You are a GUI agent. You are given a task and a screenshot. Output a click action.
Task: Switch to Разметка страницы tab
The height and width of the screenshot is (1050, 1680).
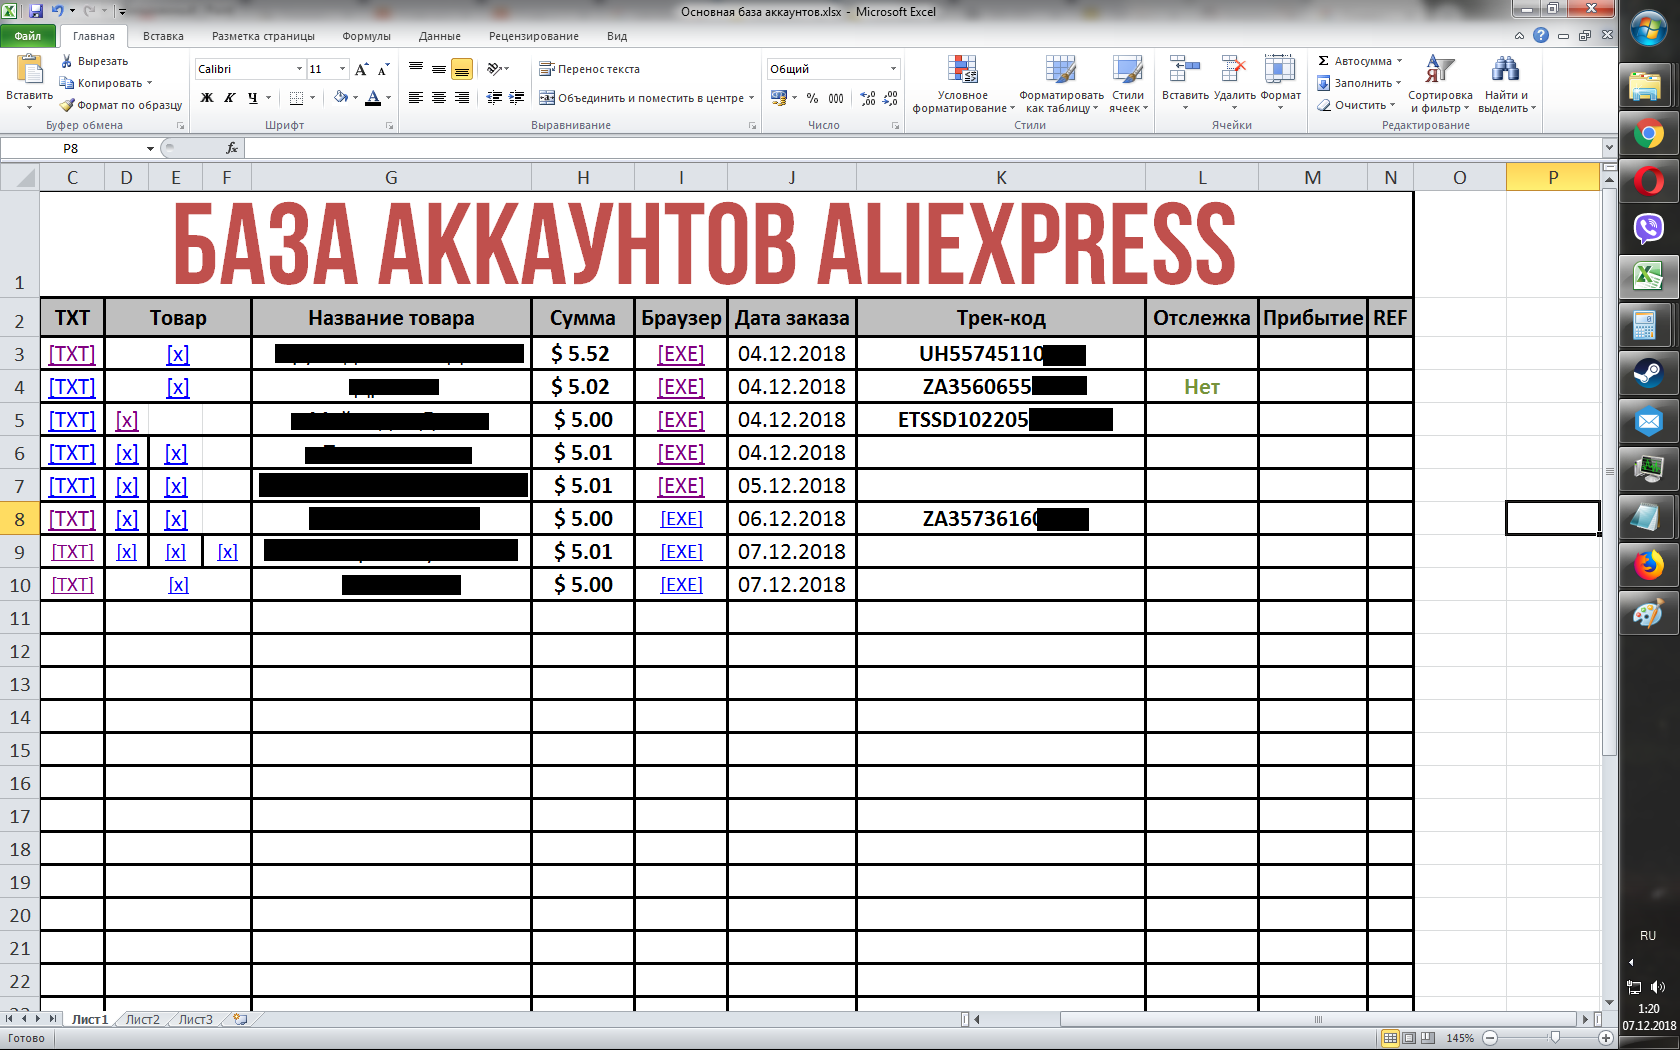pos(263,36)
